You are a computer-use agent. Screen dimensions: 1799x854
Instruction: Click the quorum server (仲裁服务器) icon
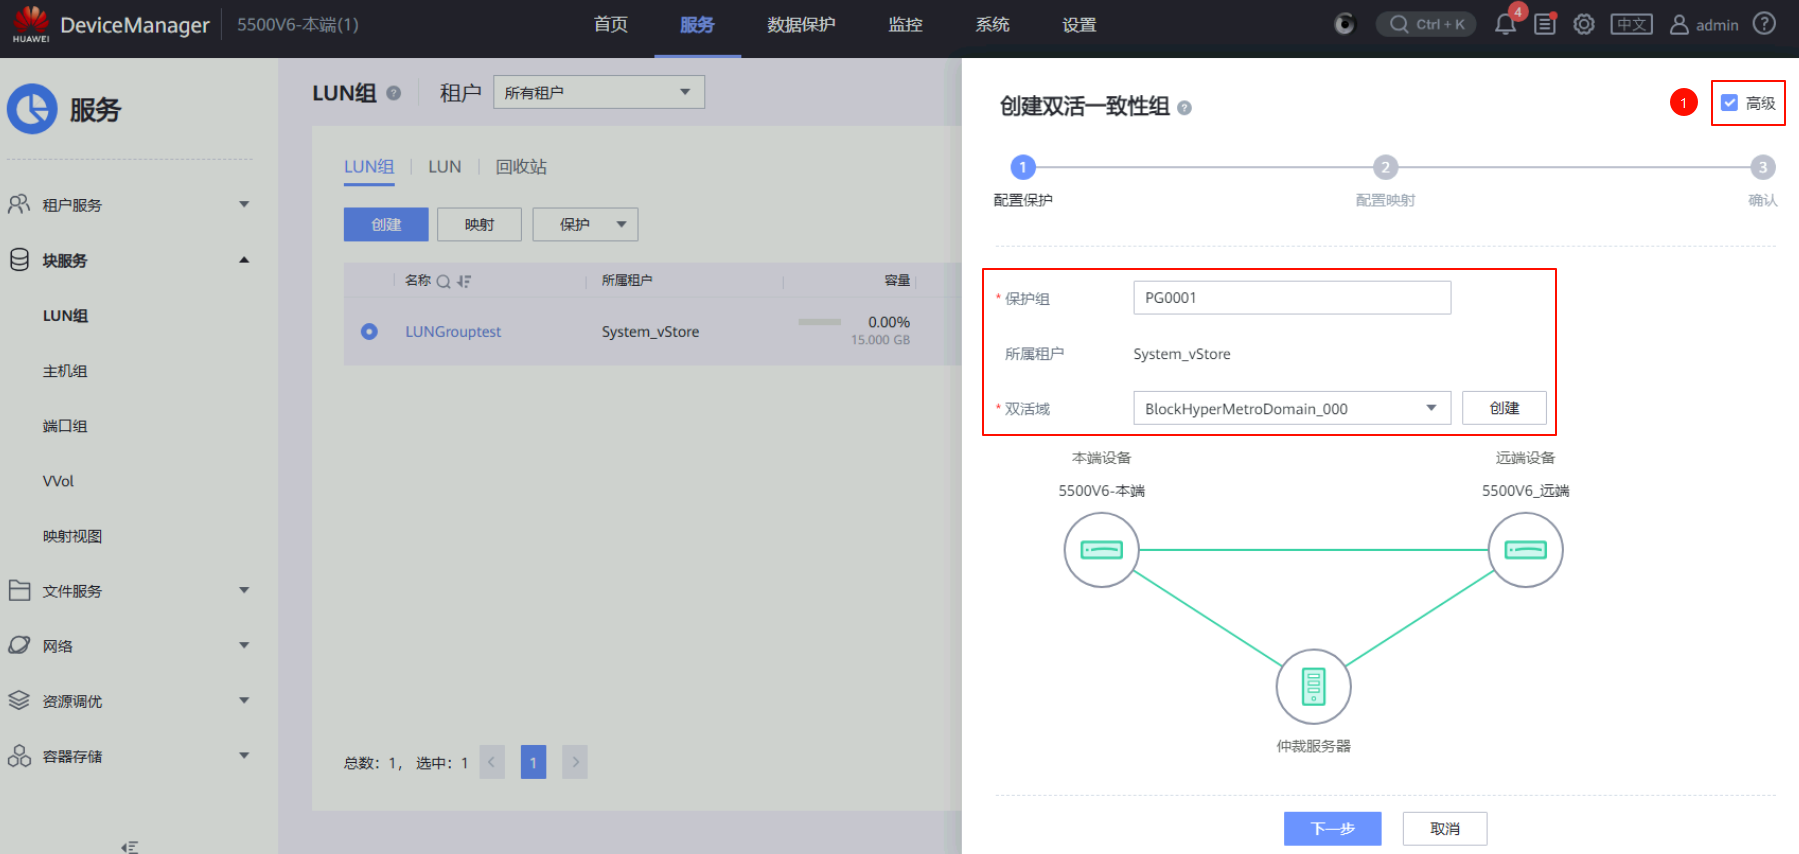pyautogui.click(x=1313, y=687)
